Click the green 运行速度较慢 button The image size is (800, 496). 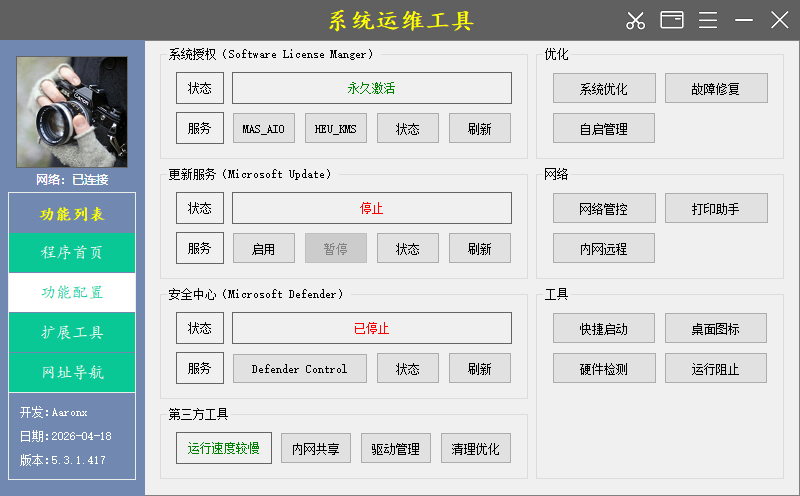[223, 448]
